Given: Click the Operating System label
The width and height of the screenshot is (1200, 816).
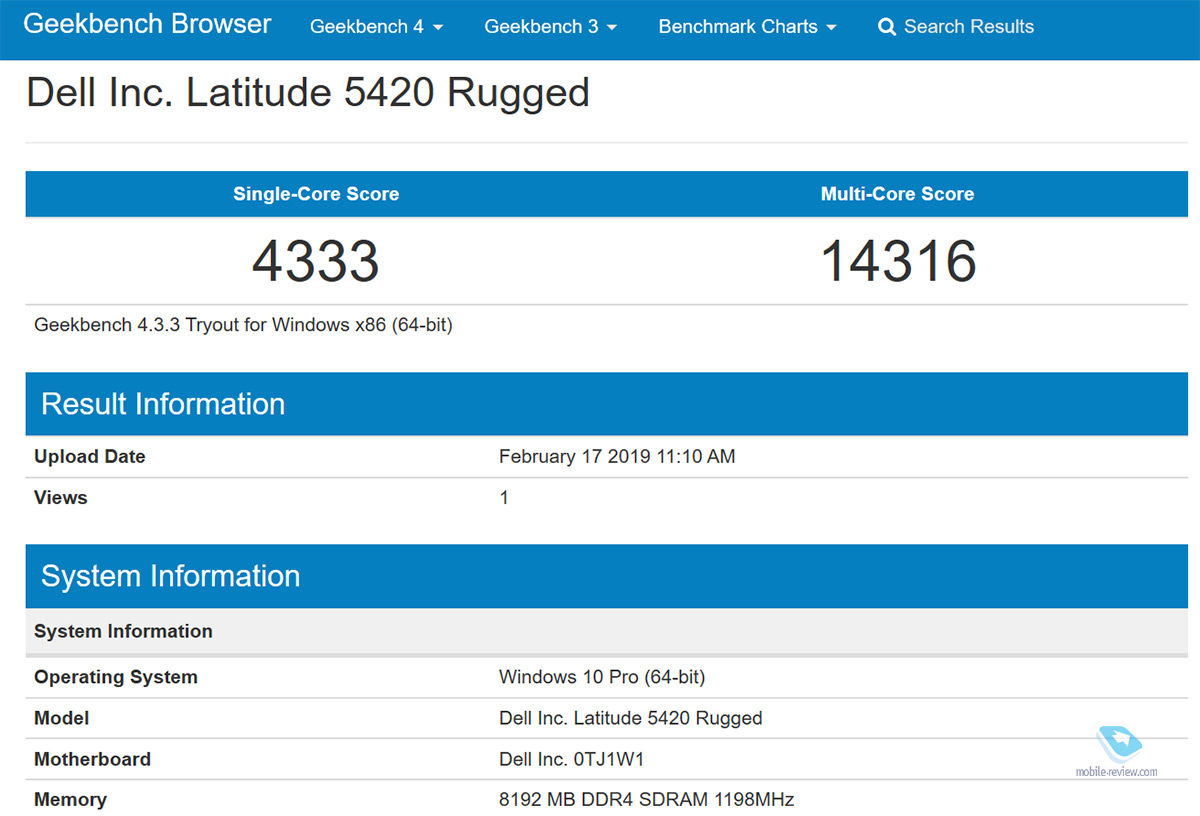Looking at the screenshot, I should [x=116, y=677].
